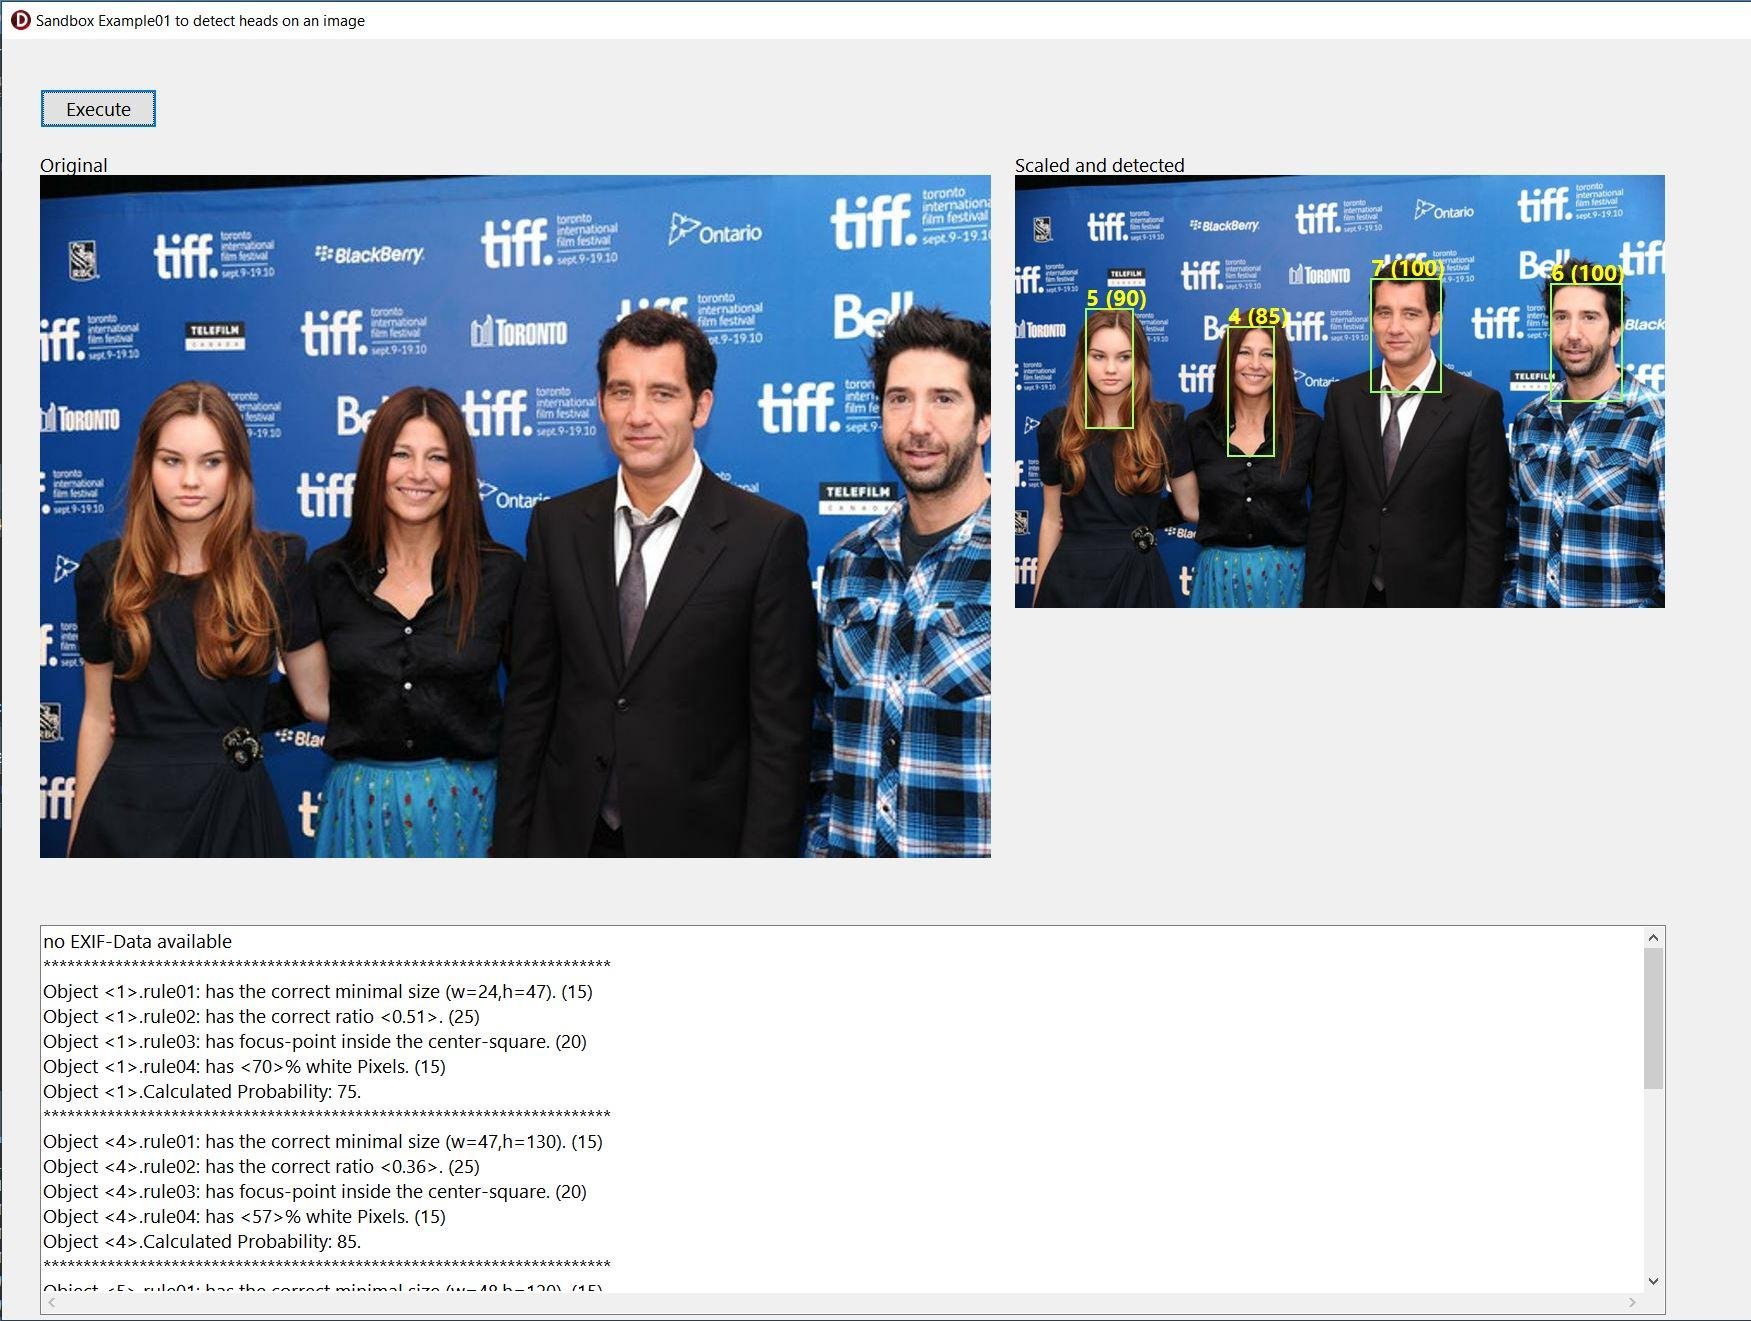Click 'Object <1>.rule01' minimal size line

[318, 991]
